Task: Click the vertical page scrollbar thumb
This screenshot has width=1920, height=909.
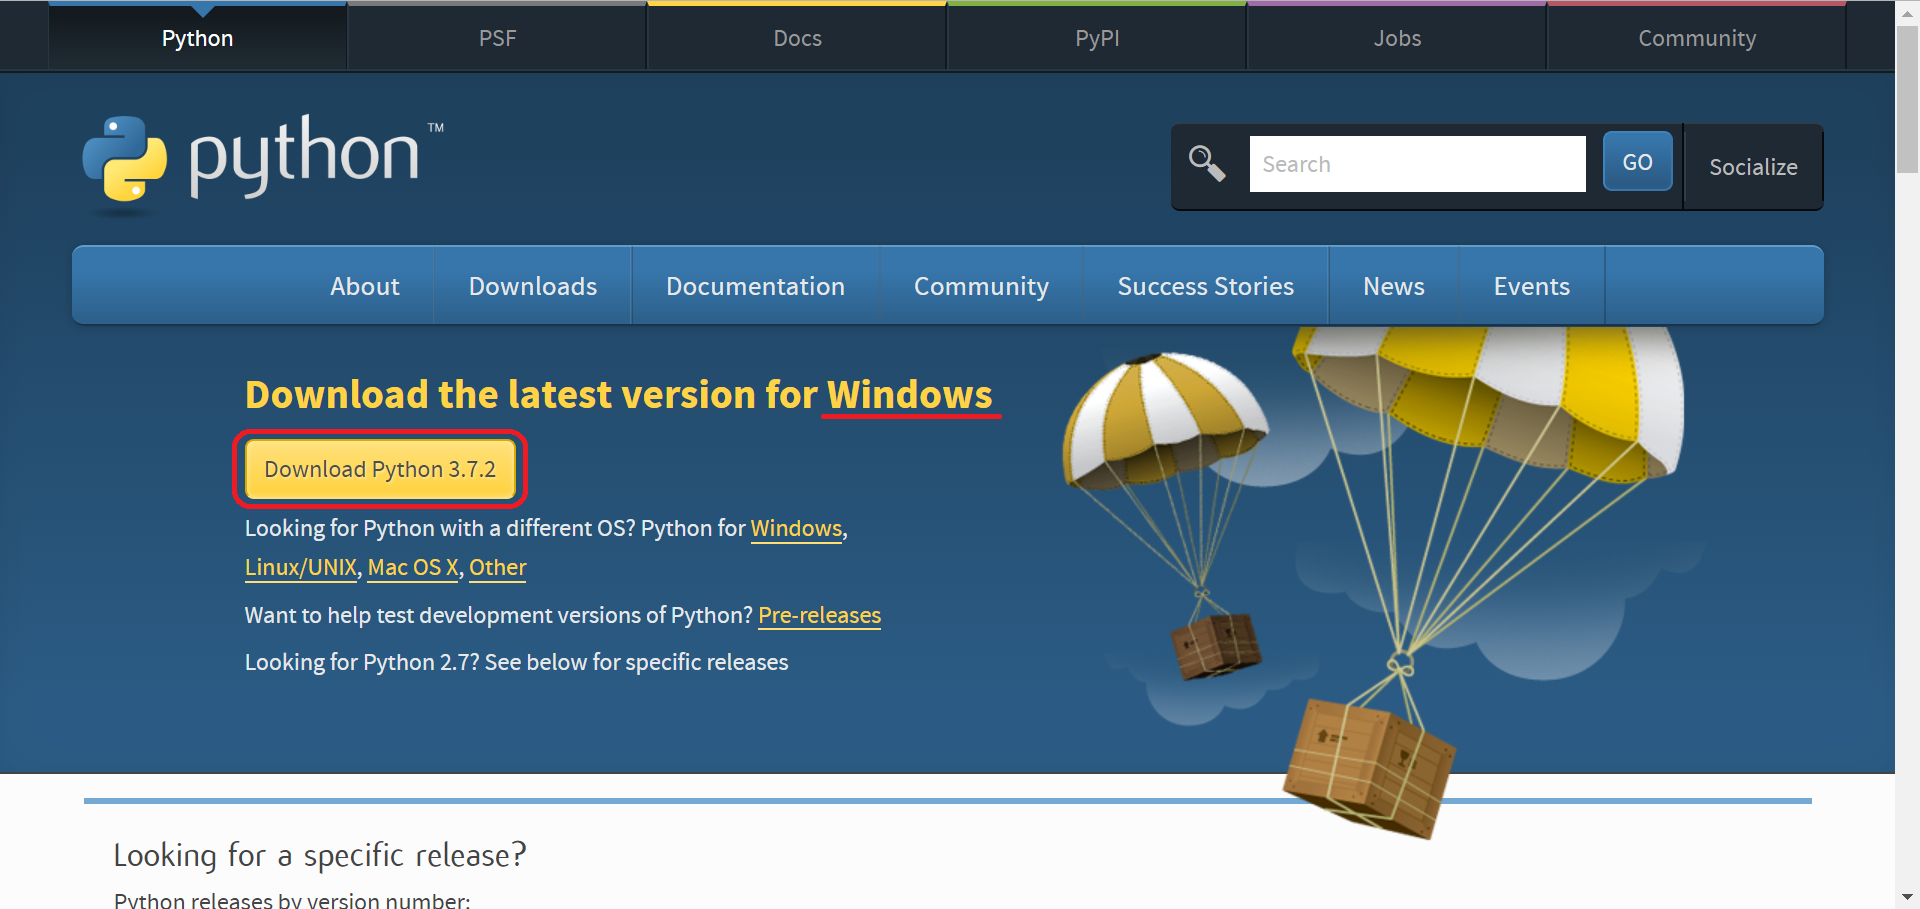Action: [1907, 100]
